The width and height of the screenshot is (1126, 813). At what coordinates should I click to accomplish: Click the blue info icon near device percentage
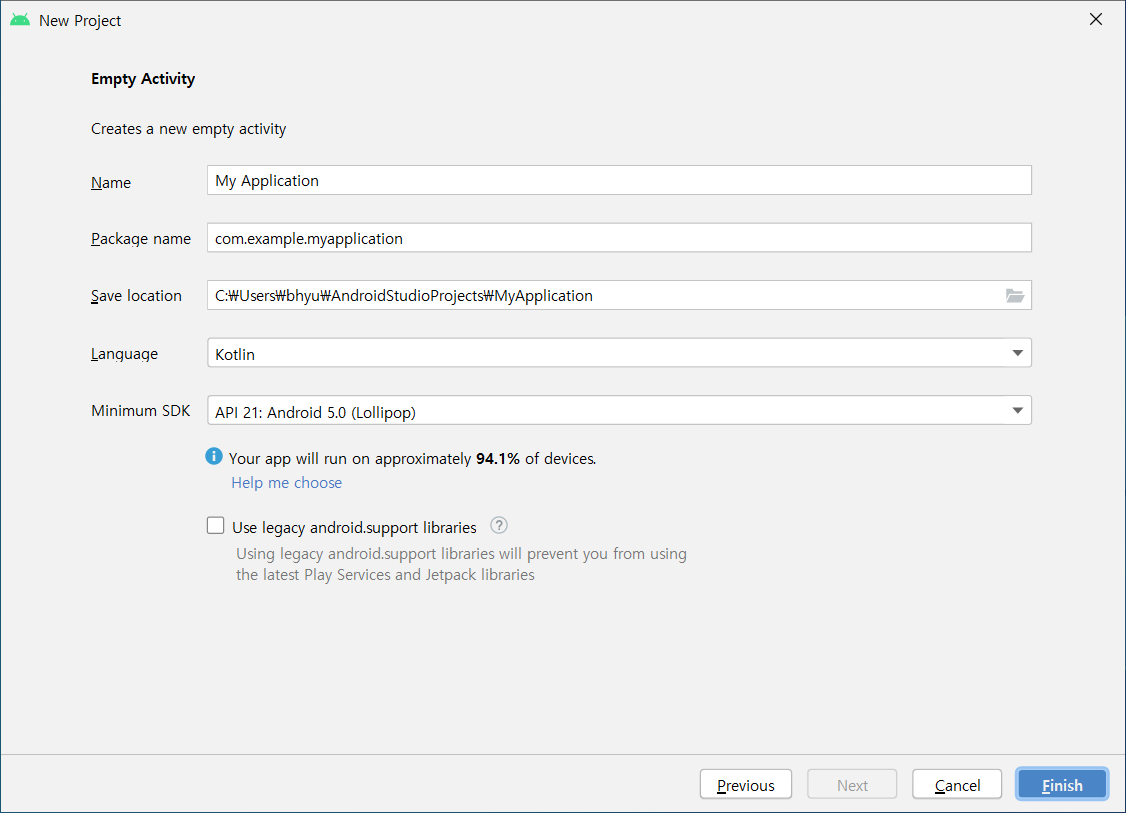click(x=214, y=456)
